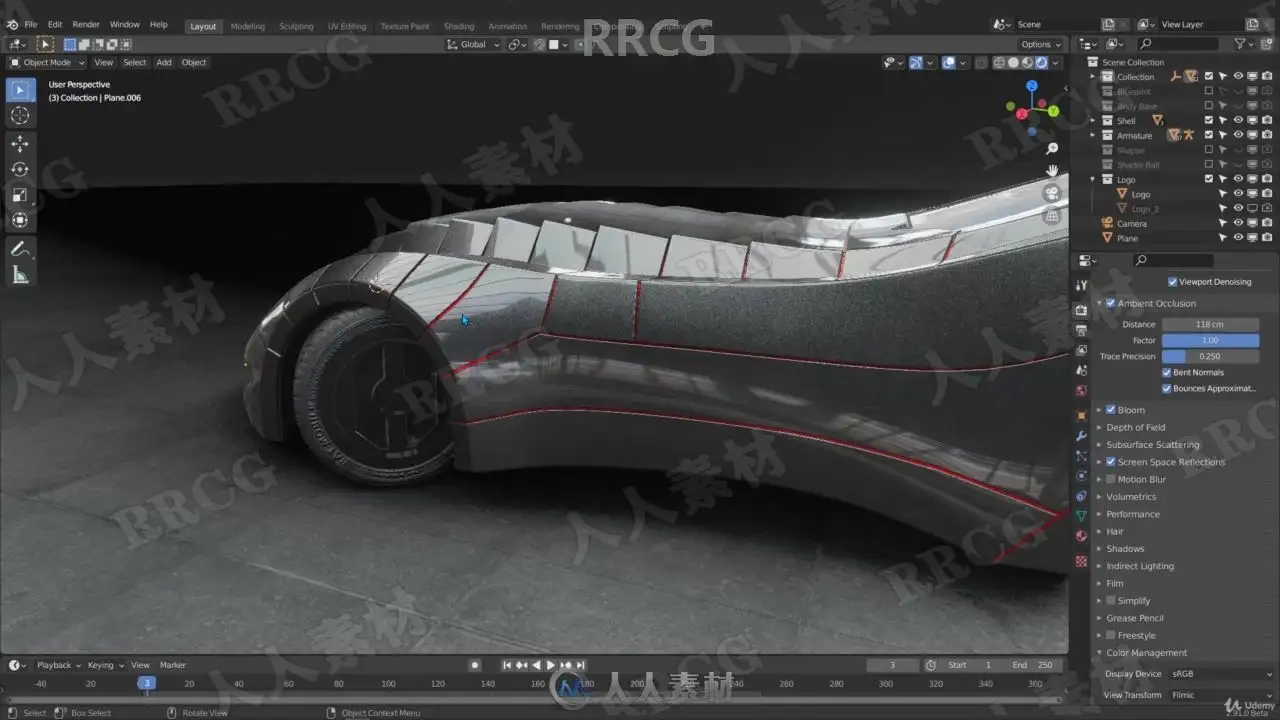1280x720 pixels.
Task: Click the zoom magnifier viewport gizmo
Action: coord(1052,148)
